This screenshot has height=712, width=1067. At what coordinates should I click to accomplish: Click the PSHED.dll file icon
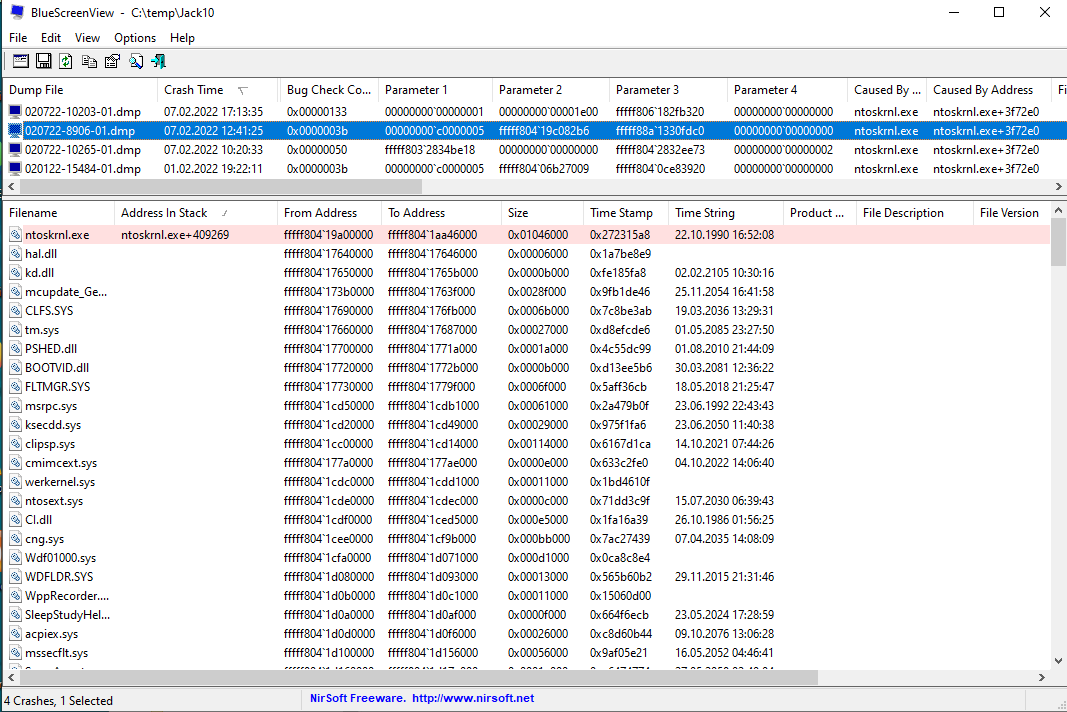[16, 349]
